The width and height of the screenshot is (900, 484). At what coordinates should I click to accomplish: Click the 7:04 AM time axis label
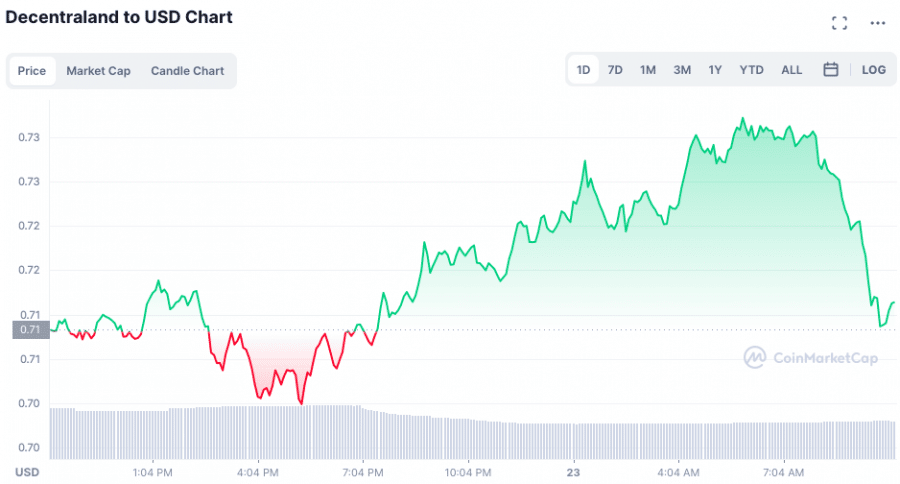783,471
